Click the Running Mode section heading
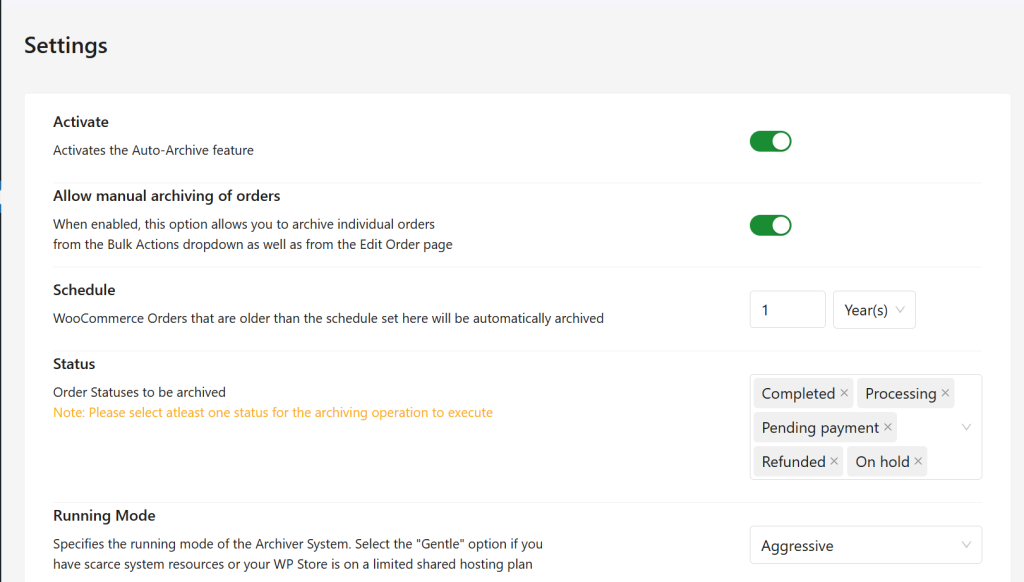 pyautogui.click(x=104, y=516)
